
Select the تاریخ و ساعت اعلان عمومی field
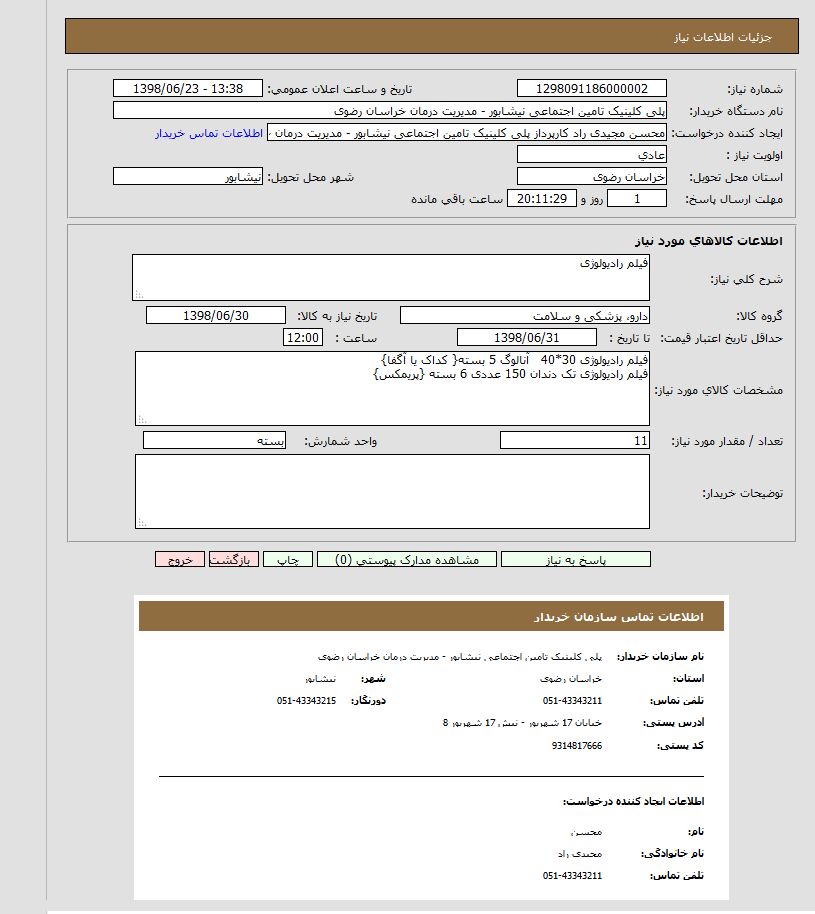[x=188, y=89]
